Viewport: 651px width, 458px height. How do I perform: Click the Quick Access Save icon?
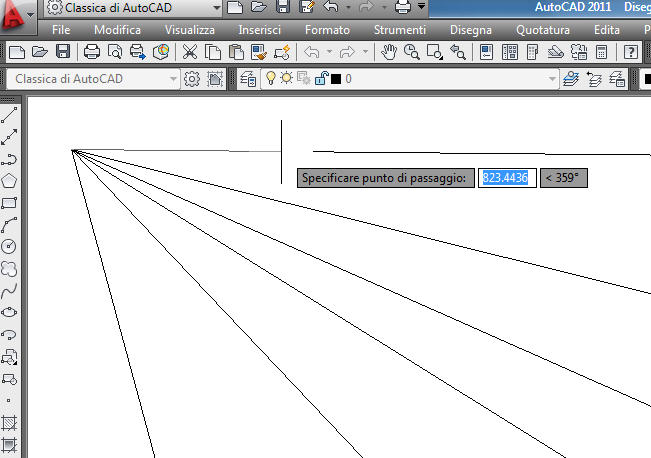(x=283, y=7)
